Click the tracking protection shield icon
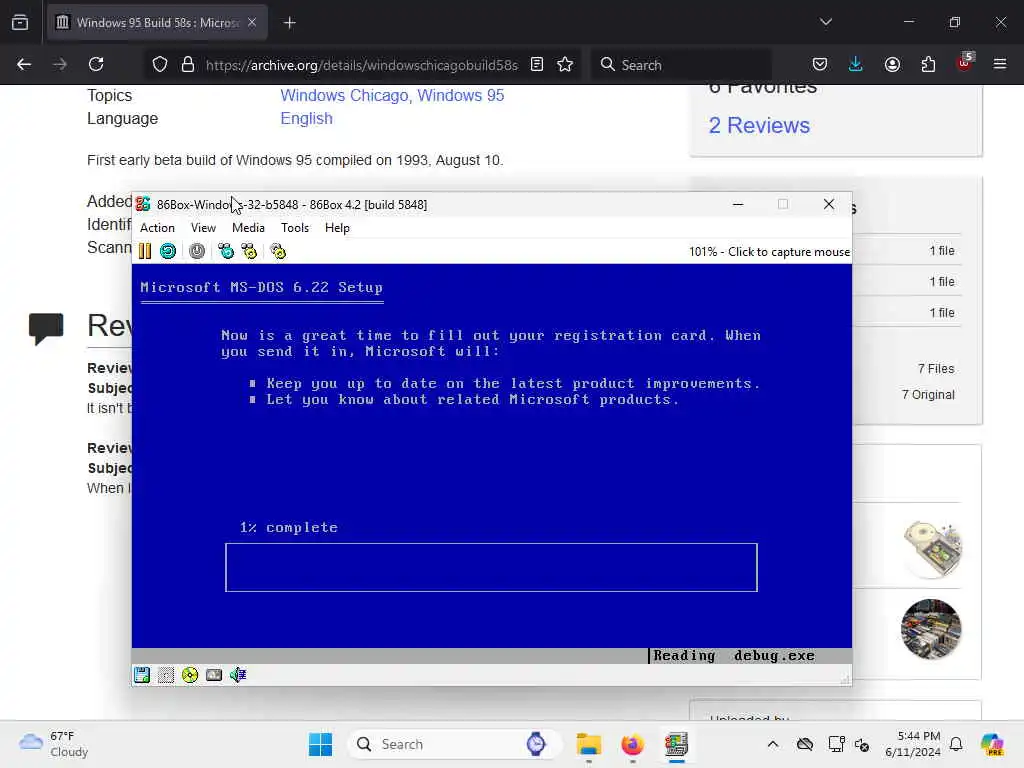1024x768 pixels. pyautogui.click(x=160, y=65)
